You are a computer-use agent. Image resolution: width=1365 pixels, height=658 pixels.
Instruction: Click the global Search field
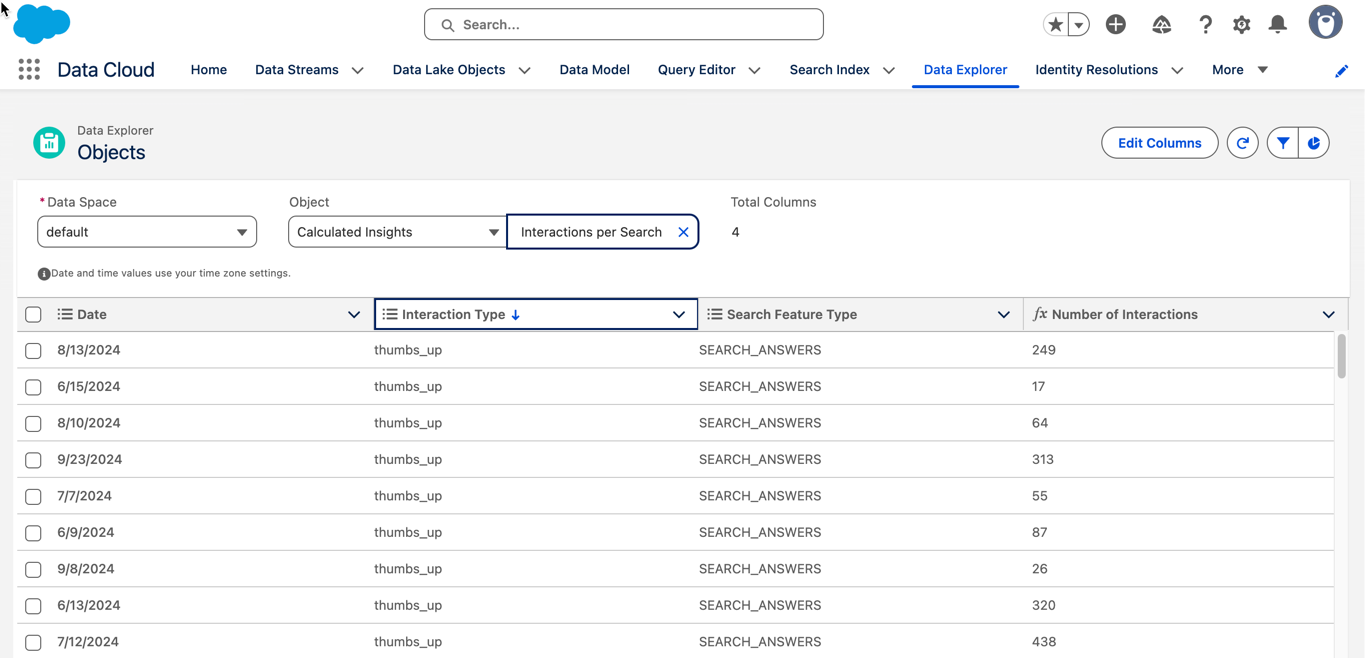[624, 25]
